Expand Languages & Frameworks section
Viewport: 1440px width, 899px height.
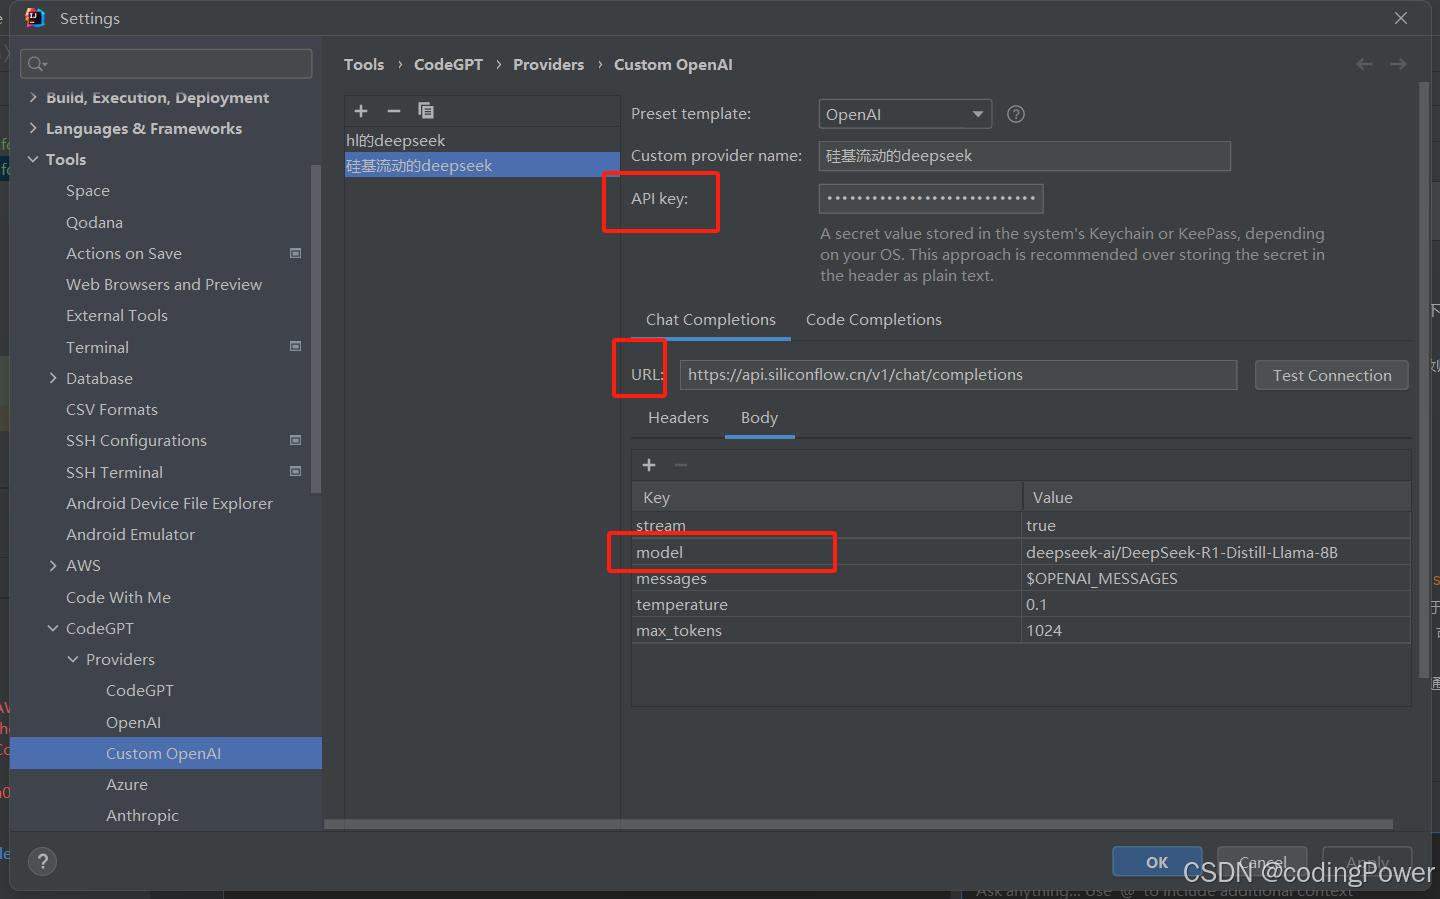click(33, 128)
